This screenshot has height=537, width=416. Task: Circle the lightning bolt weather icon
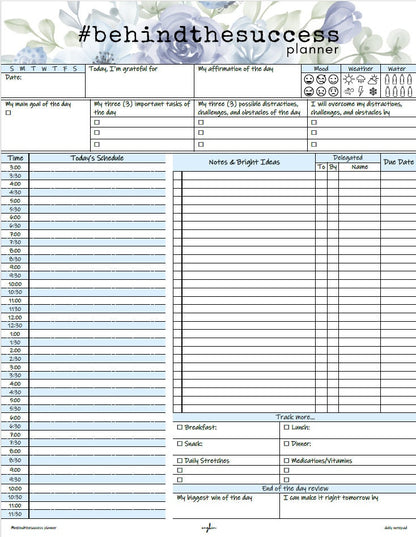[361, 91]
